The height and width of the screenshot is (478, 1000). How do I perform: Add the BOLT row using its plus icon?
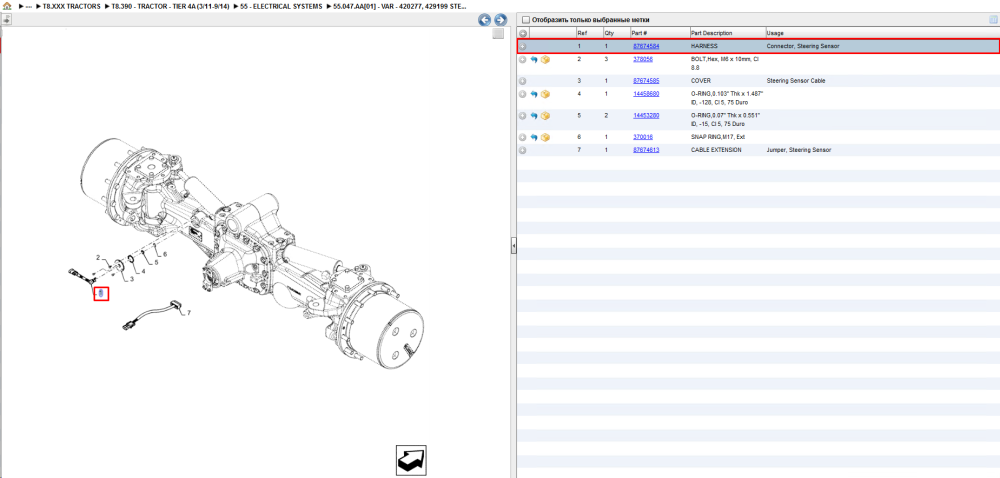(522, 59)
